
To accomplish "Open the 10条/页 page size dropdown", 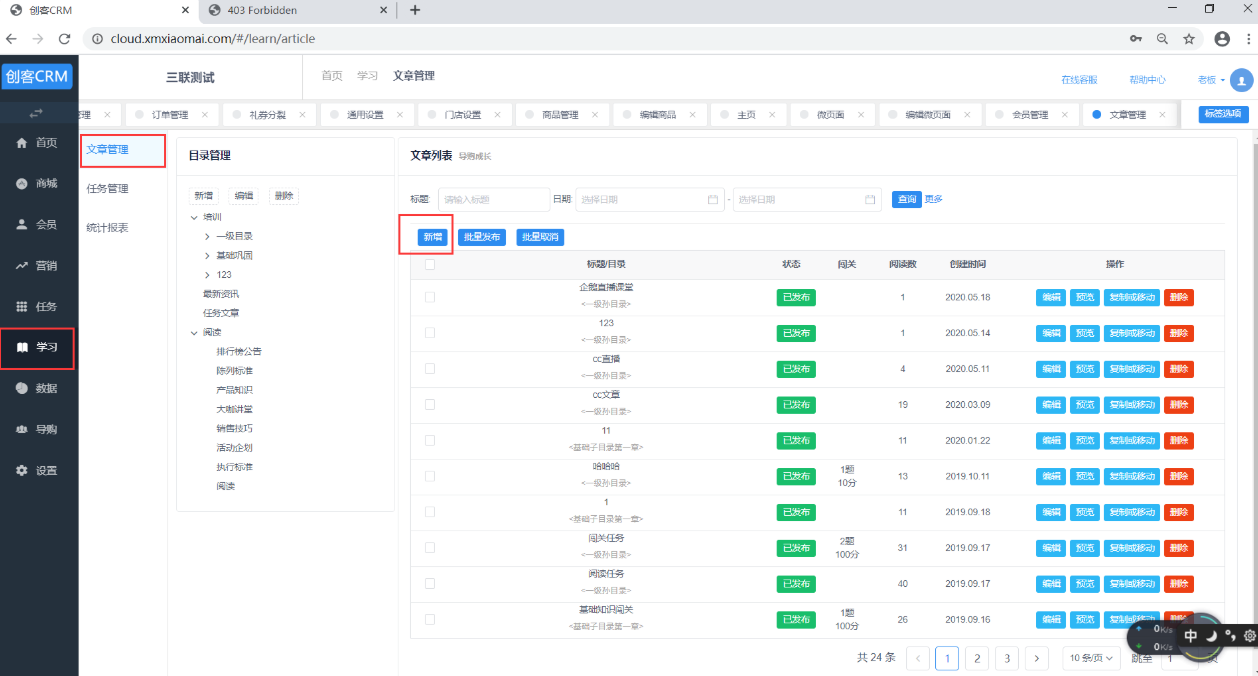I will click(1090, 658).
